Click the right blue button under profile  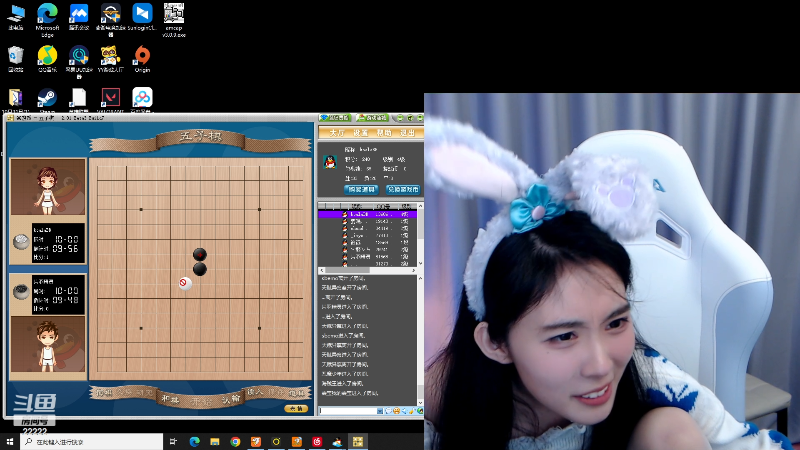tap(403, 189)
